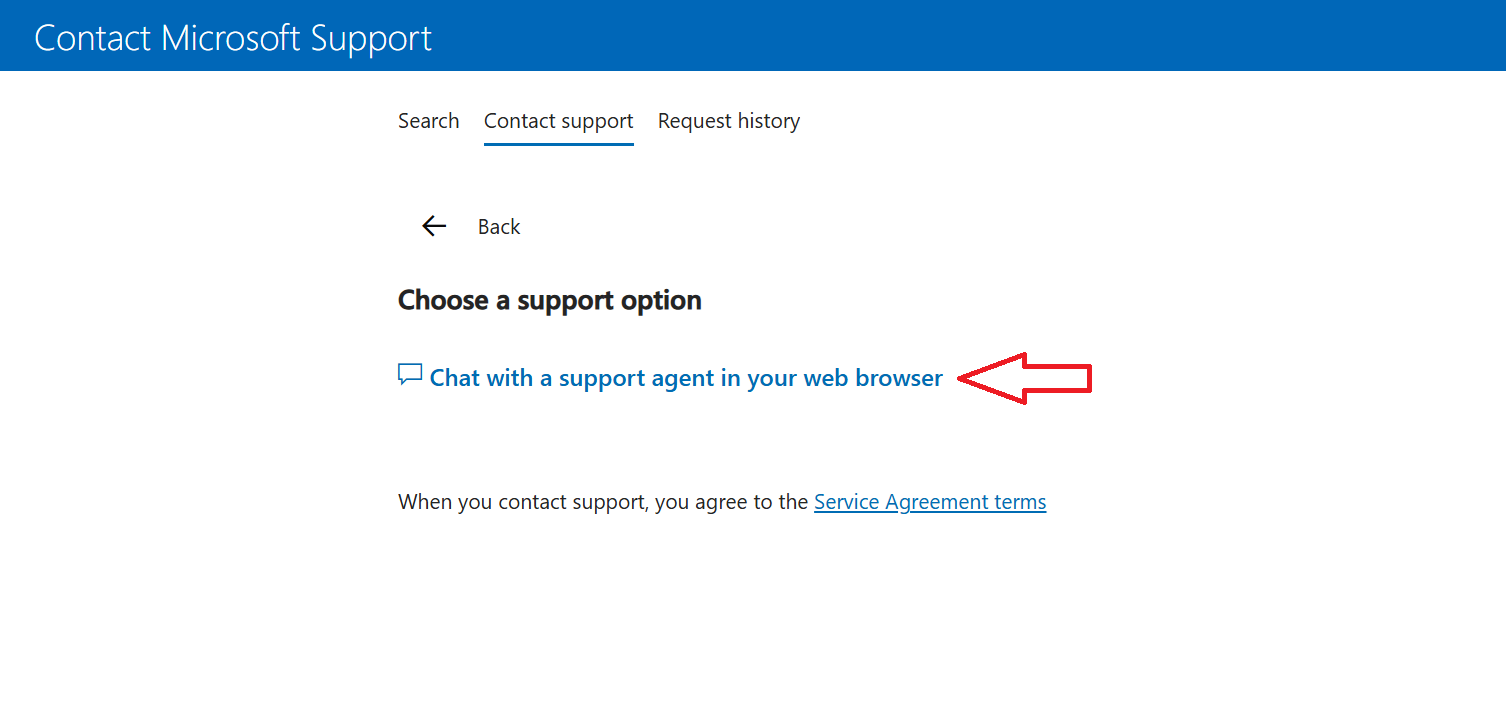Click the Back label text
Image resolution: width=1506 pixels, height=727 pixels.
coord(499,226)
